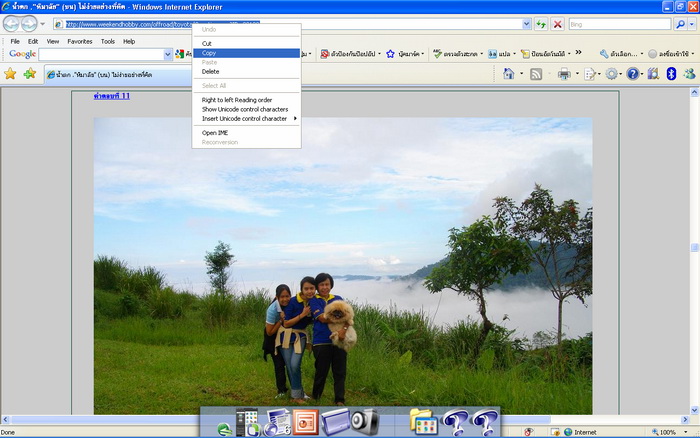The height and width of the screenshot is (438, 700).
Task: Toggle Right to left Reading order
Action: (x=237, y=100)
